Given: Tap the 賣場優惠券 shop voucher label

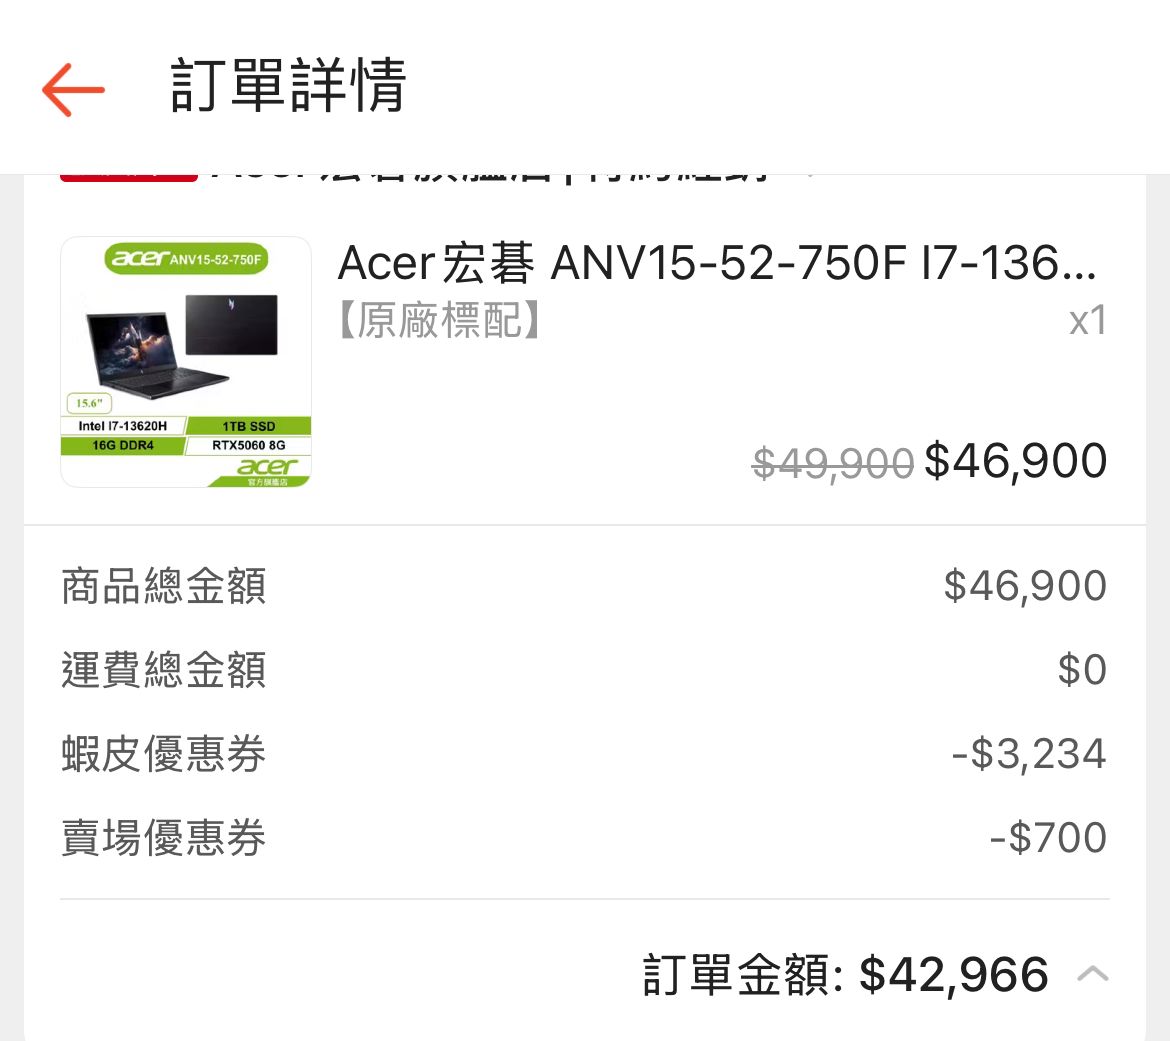Looking at the screenshot, I should point(164,838).
